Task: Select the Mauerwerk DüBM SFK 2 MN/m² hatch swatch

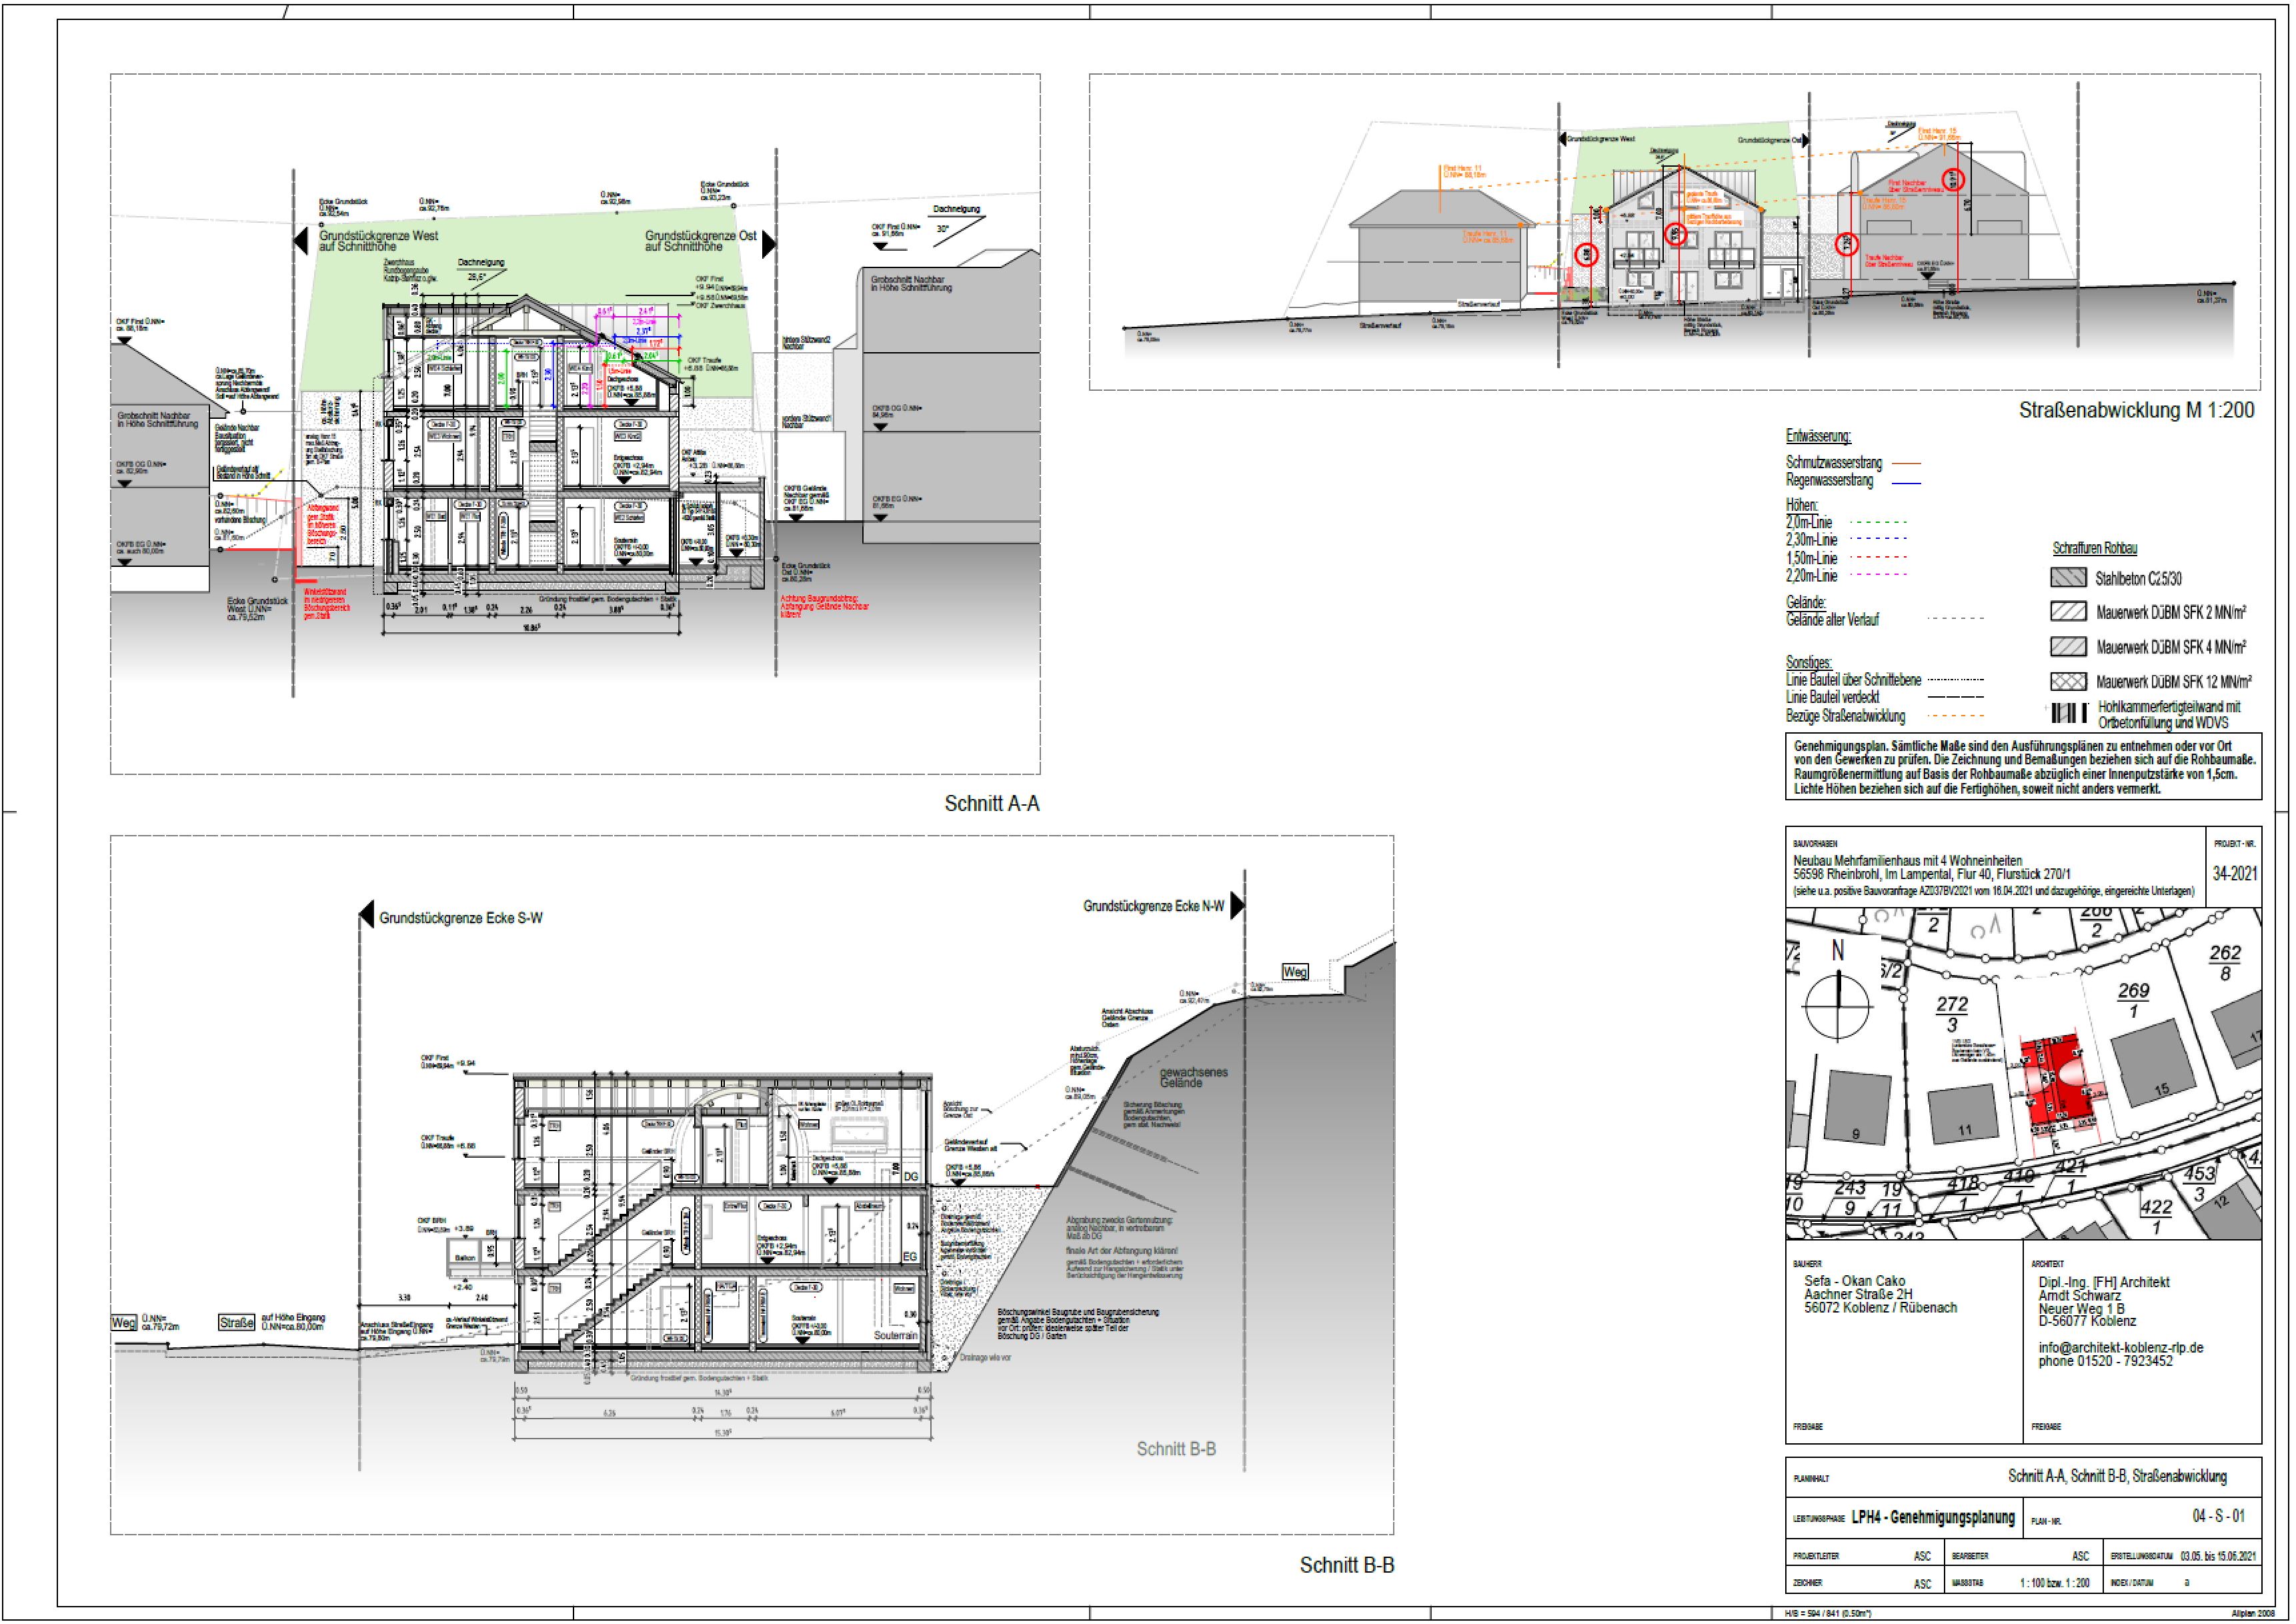Action: tap(2068, 611)
